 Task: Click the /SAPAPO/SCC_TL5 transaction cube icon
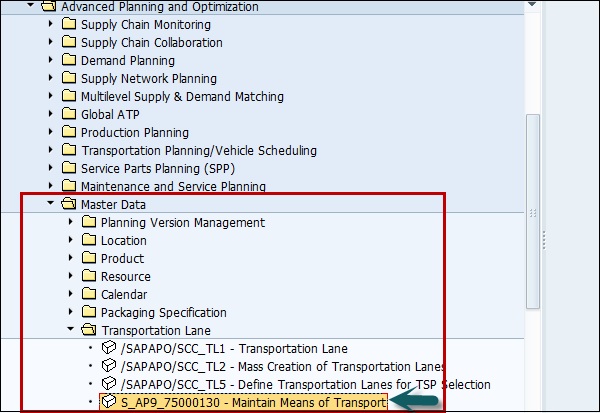click(108, 385)
